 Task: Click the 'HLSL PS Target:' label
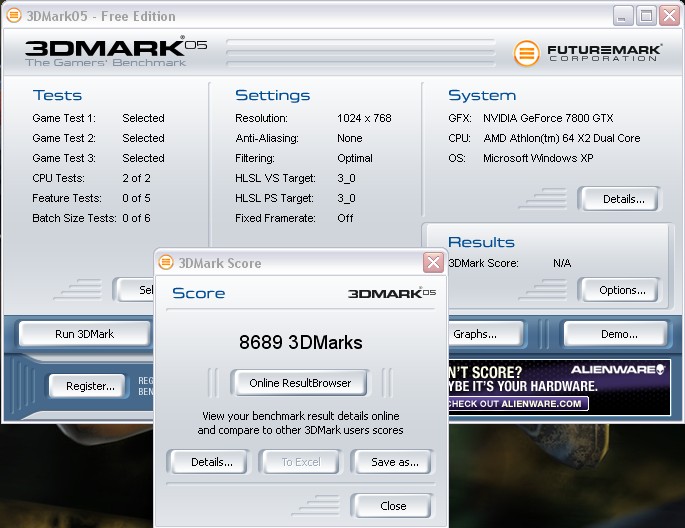click(x=274, y=198)
